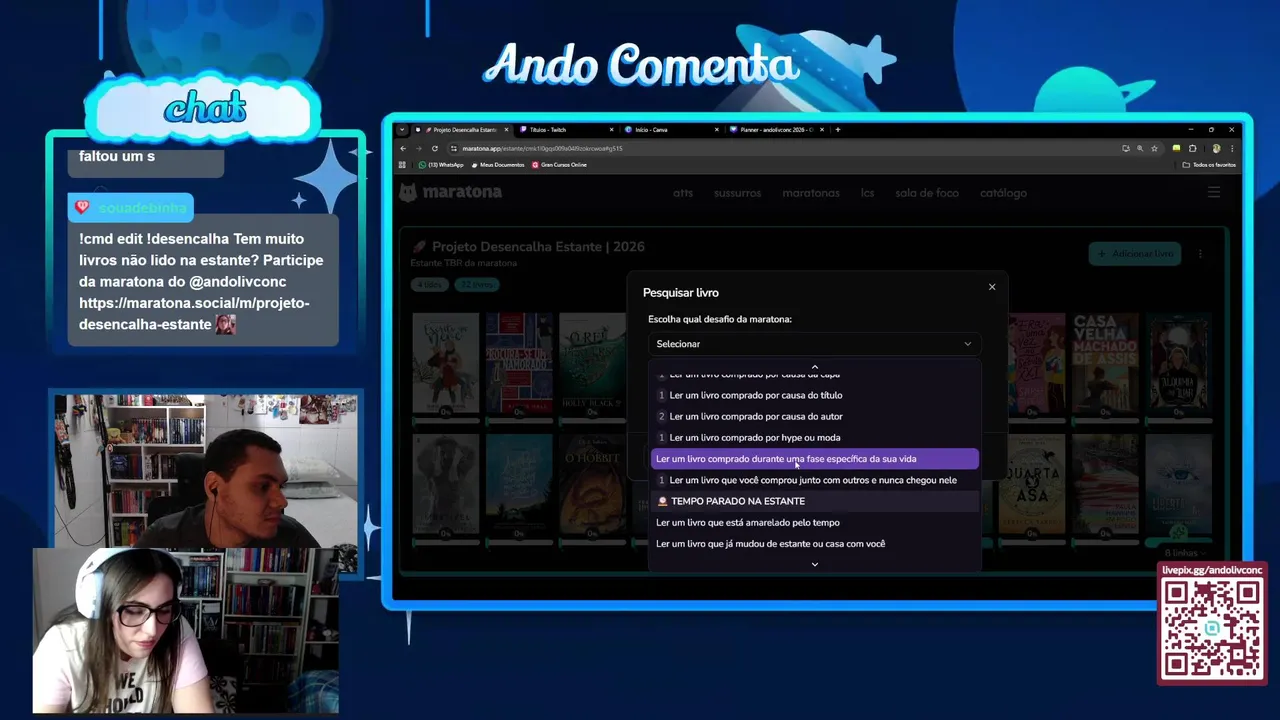Click the '32 livros' badge
This screenshot has width=1280, height=720.
(476, 284)
